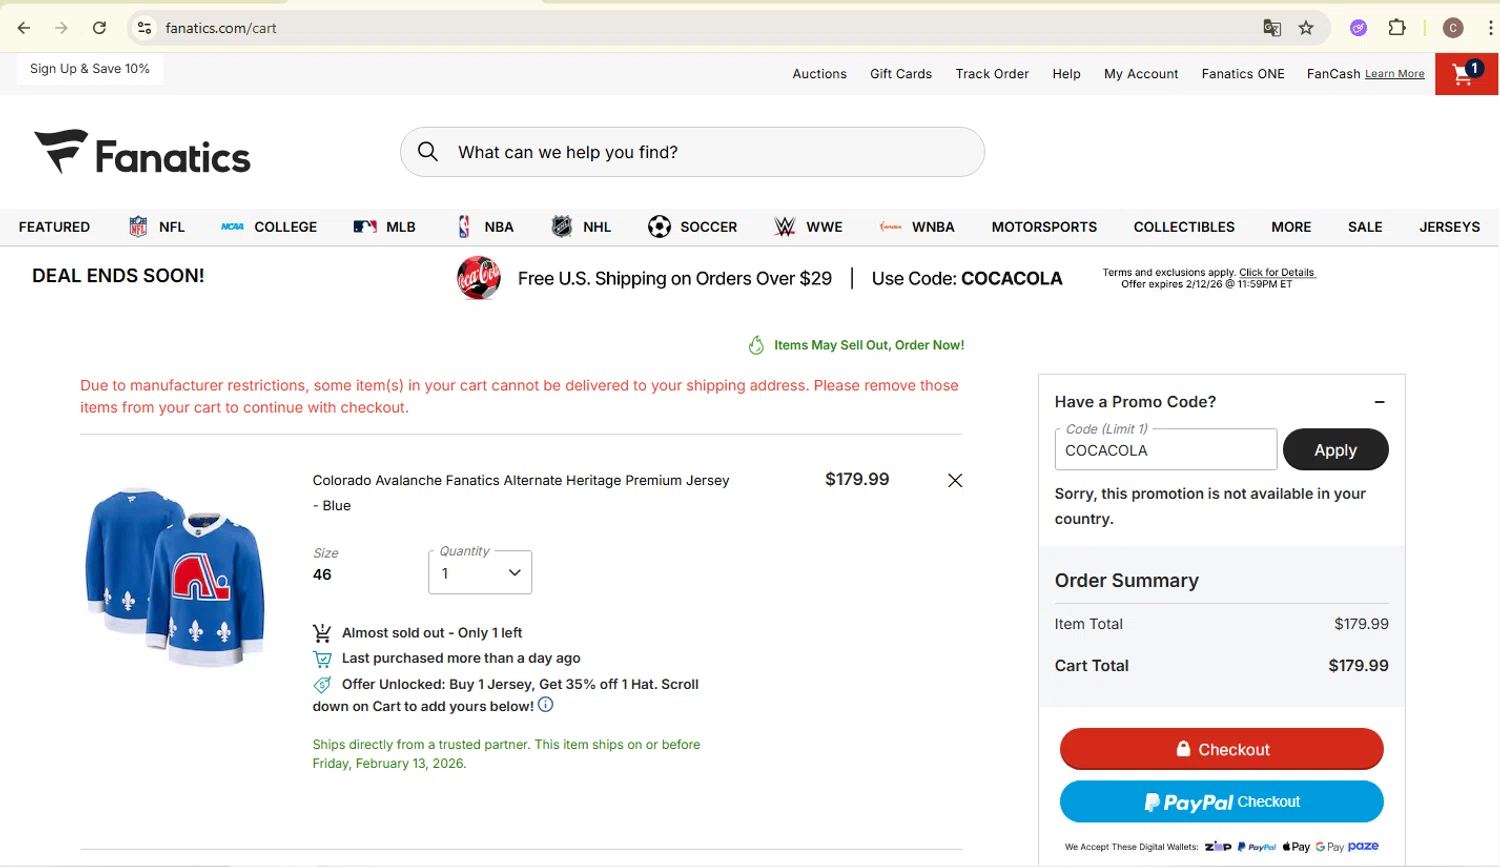The width and height of the screenshot is (1500, 867).
Task: Open the COLLEGE menu
Action: 269,227
